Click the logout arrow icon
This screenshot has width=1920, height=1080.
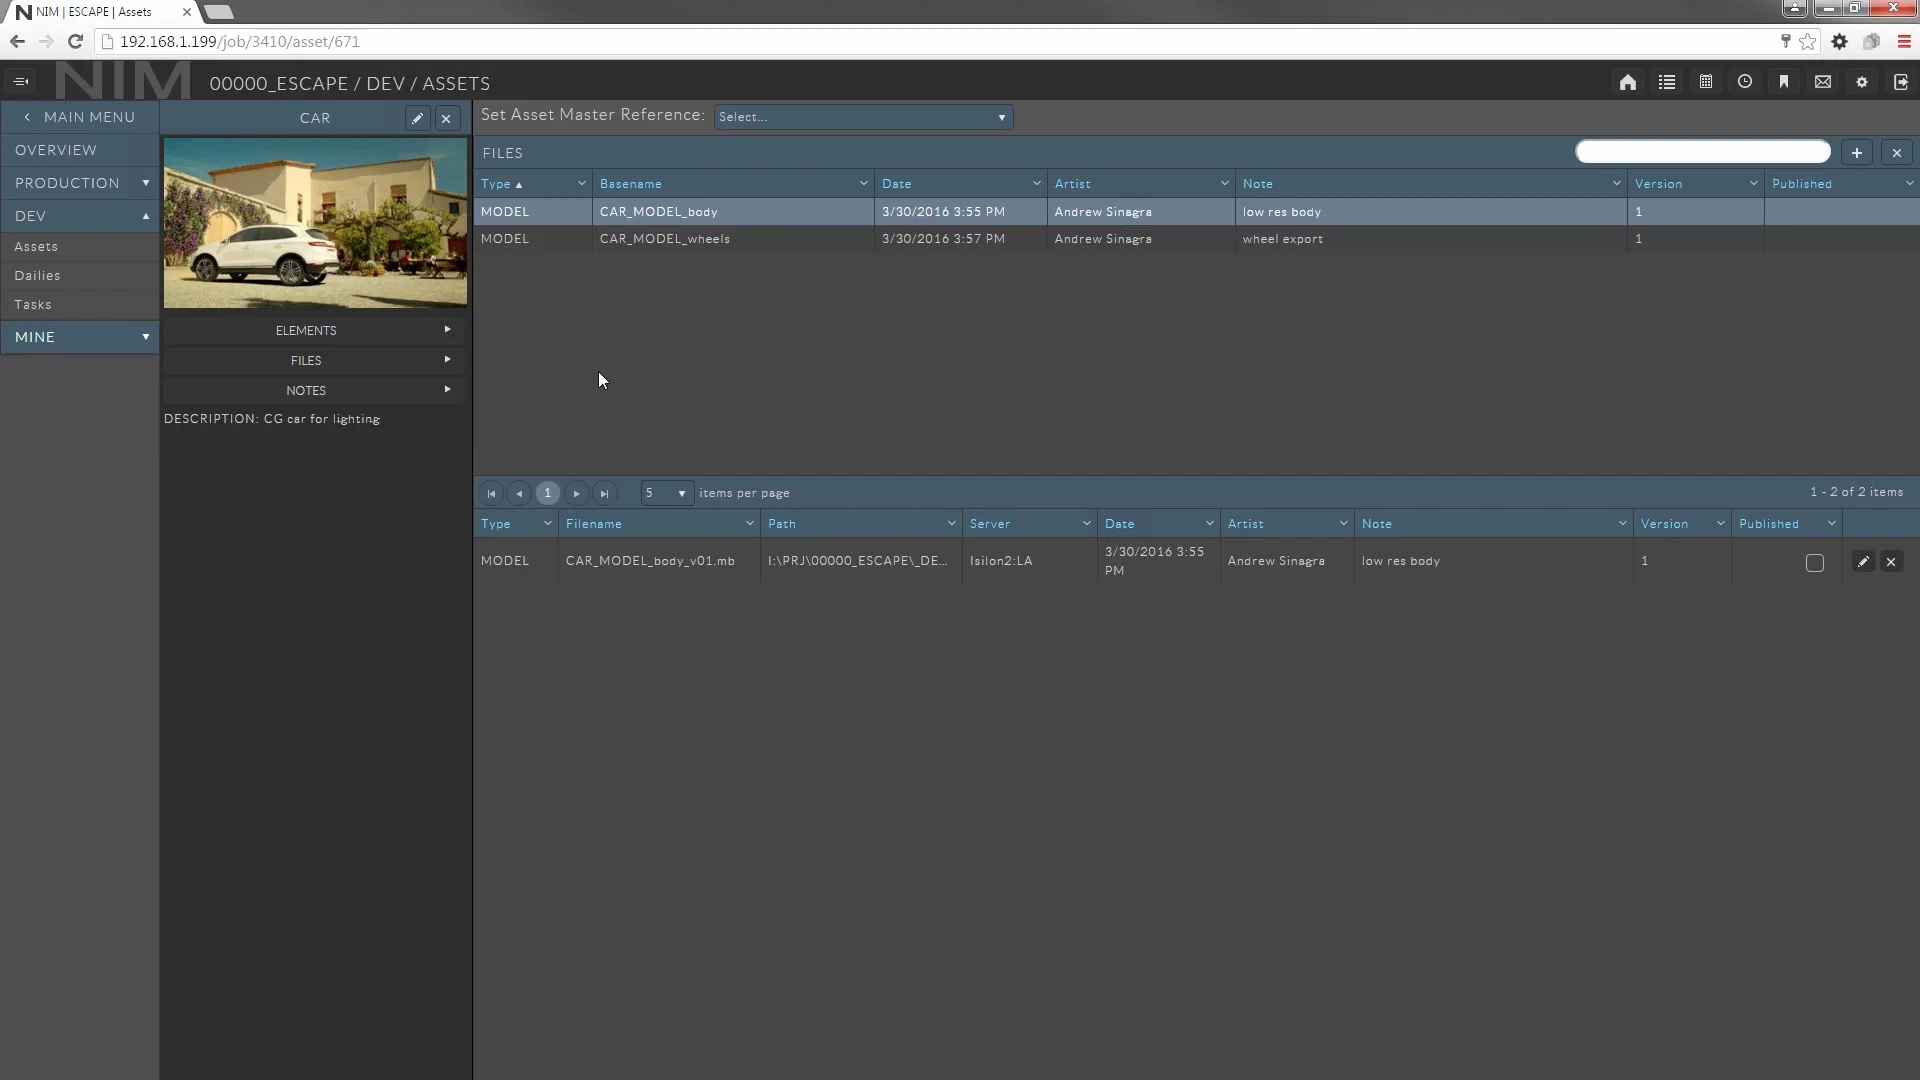click(x=1901, y=82)
